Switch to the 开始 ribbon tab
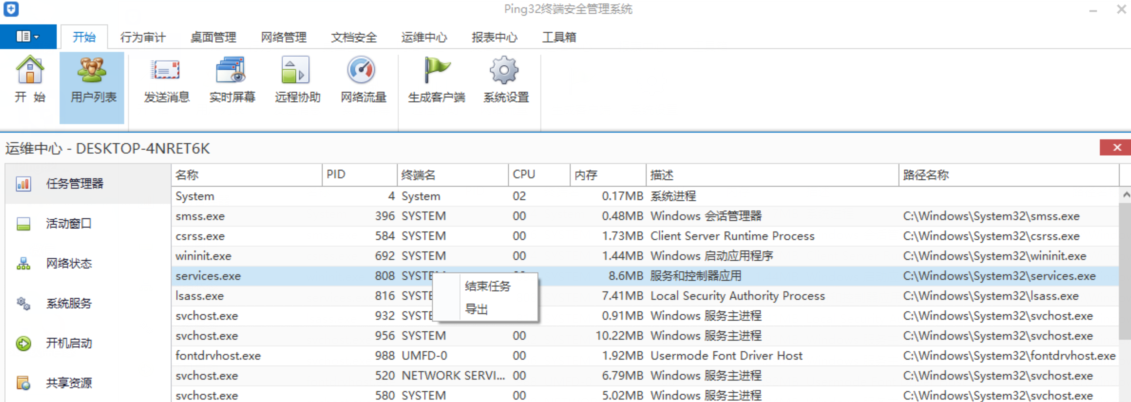The image size is (1131, 402). point(84,37)
